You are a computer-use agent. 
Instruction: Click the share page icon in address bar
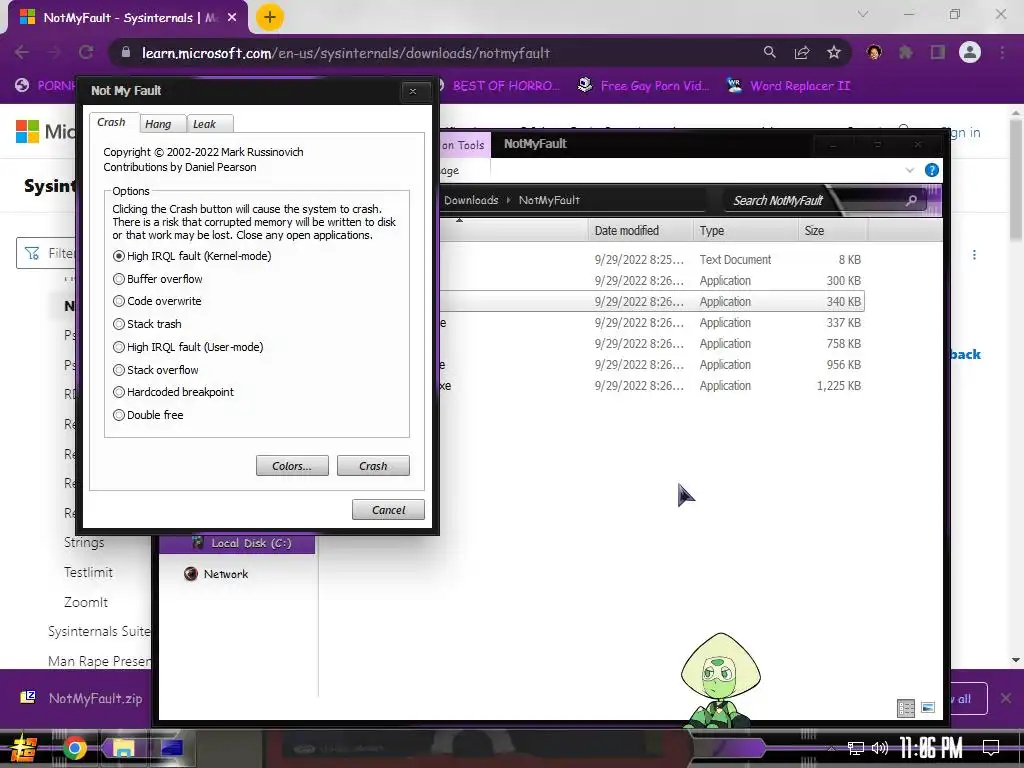pos(802,53)
